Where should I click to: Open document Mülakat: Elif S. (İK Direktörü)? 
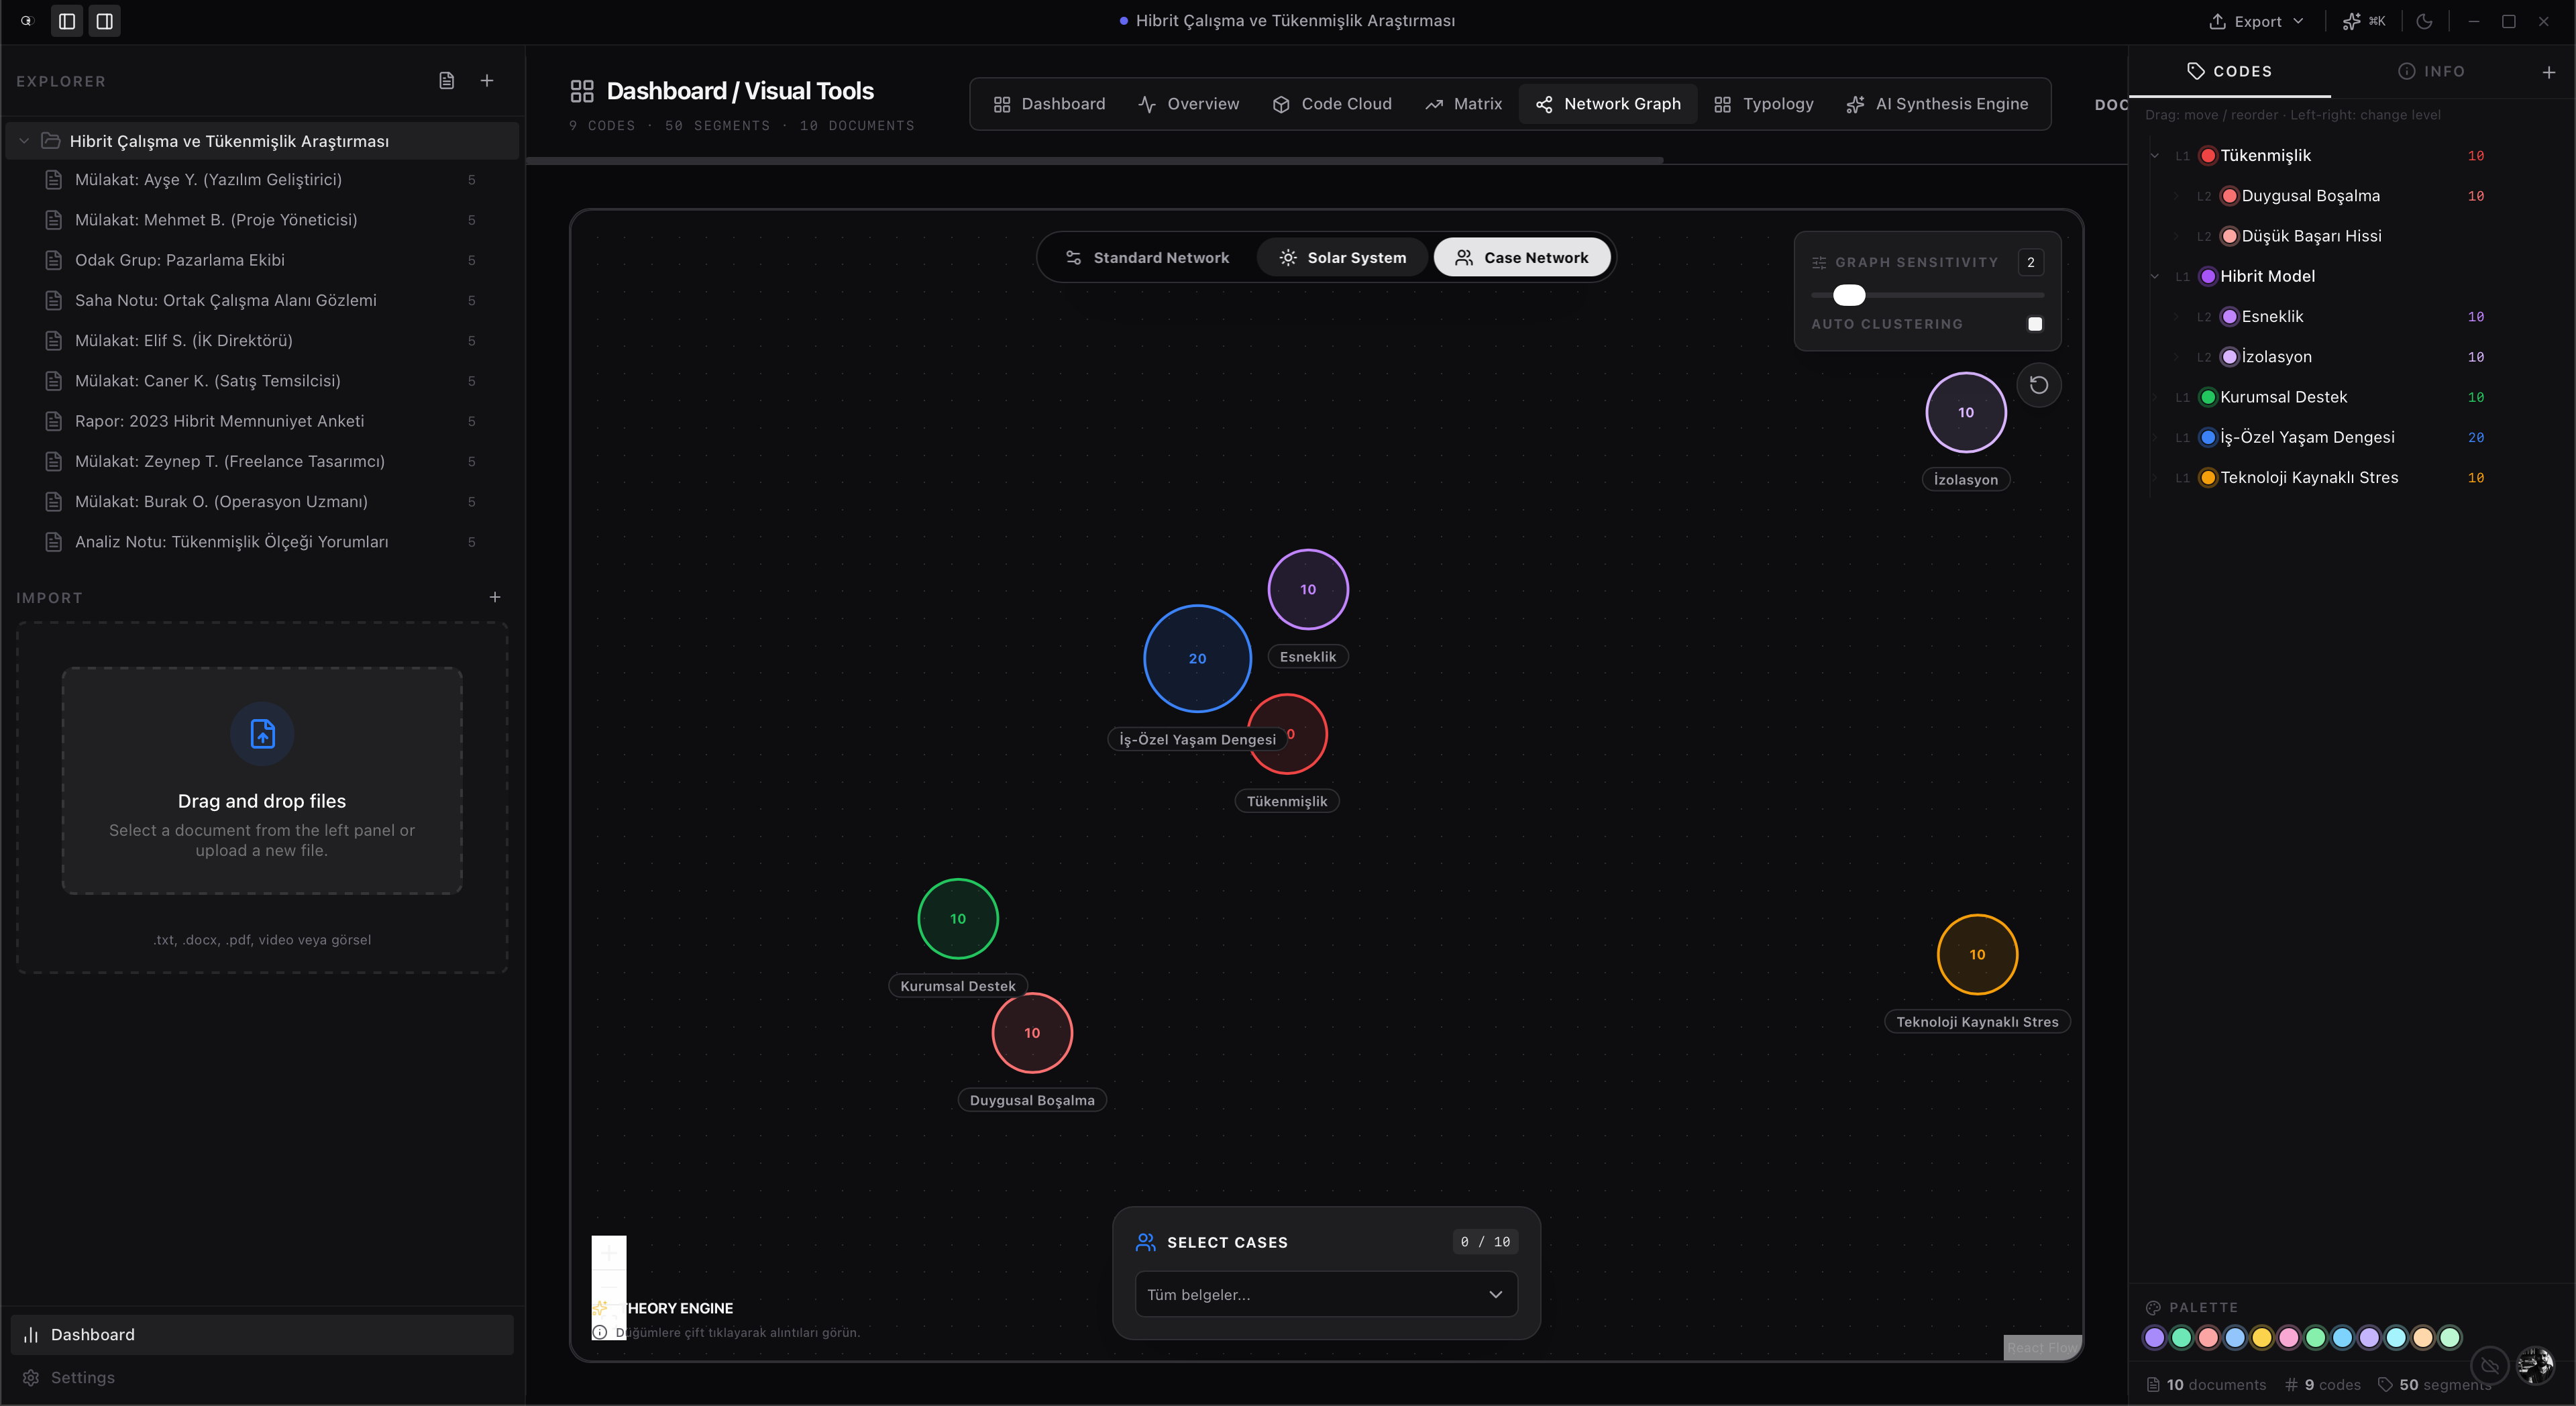tap(183, 341)
